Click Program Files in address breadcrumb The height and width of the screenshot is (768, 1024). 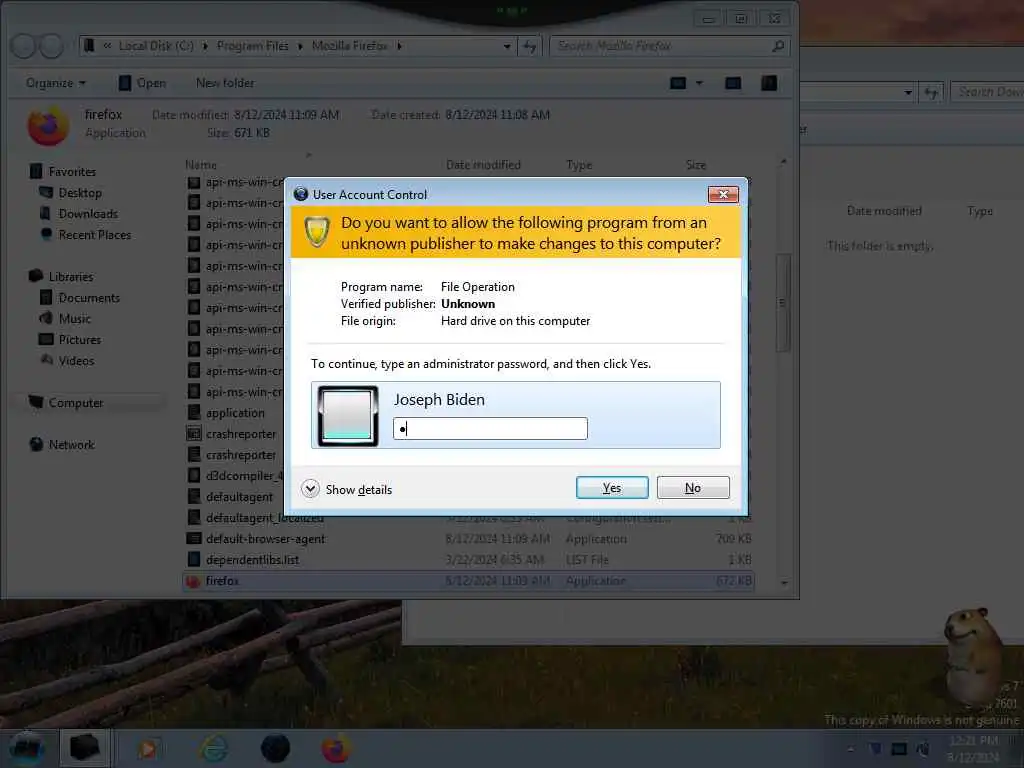click(253, 46)
